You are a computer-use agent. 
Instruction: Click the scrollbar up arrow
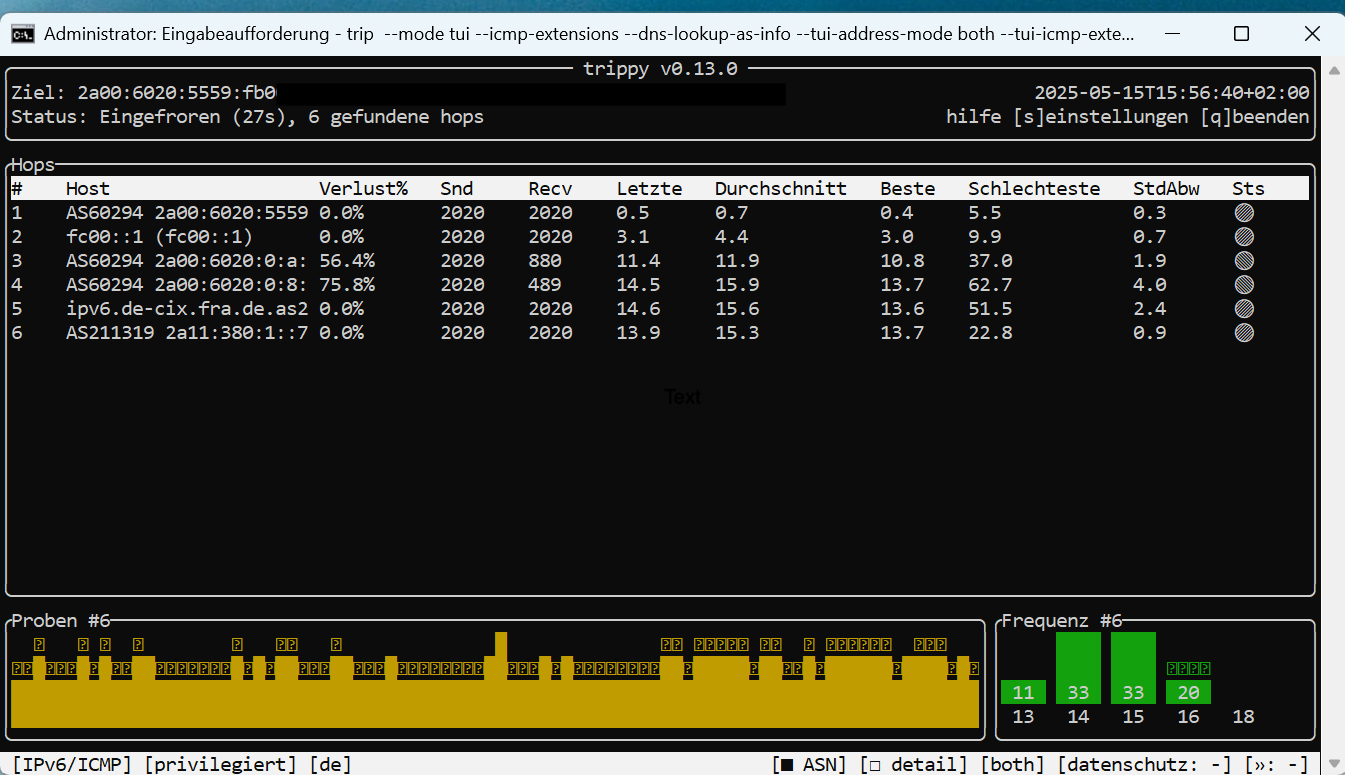[x=1333, y=72]
